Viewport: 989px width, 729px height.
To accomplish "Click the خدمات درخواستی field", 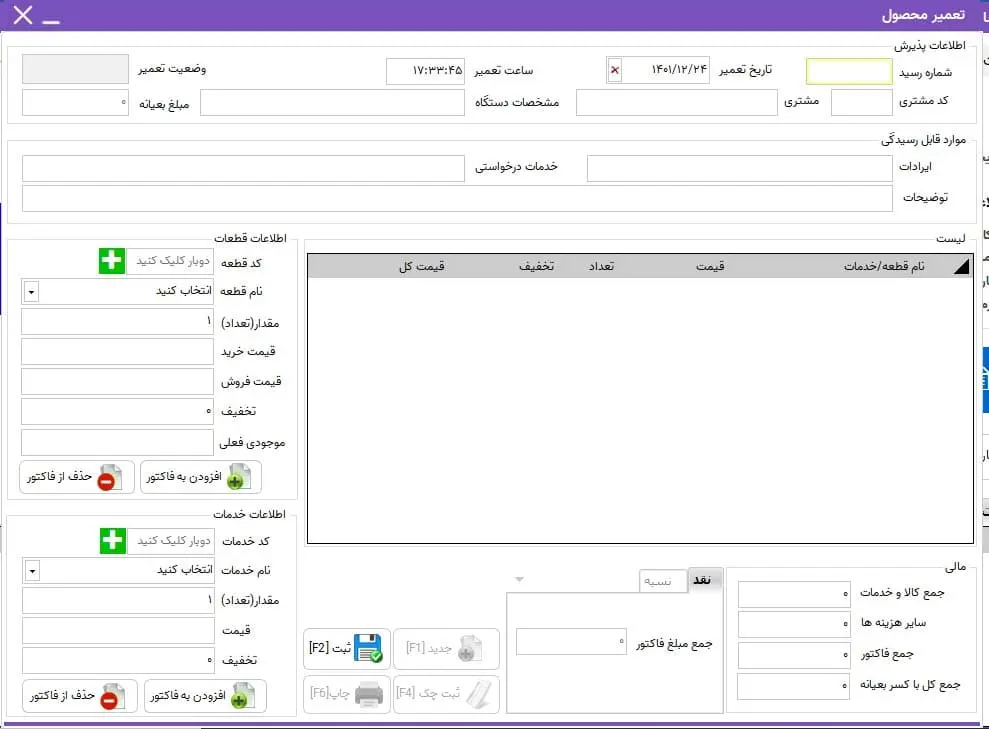I will coord(243,168).
